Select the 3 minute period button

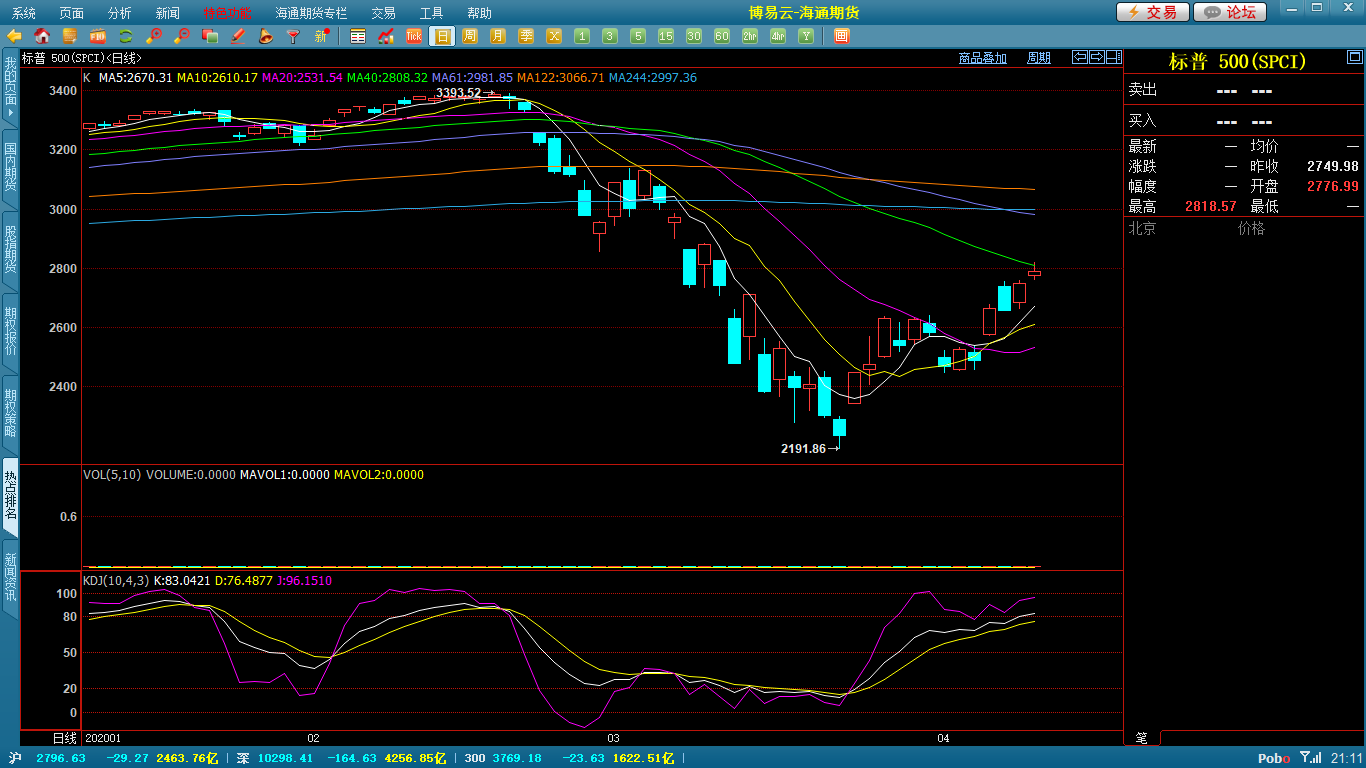pos(610,36)
